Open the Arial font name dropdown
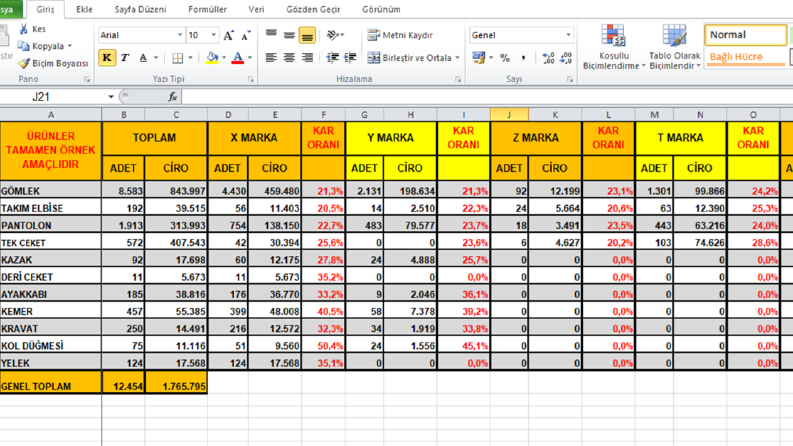The width and height of the screenshot is (793, 446). tap(180, 35)
